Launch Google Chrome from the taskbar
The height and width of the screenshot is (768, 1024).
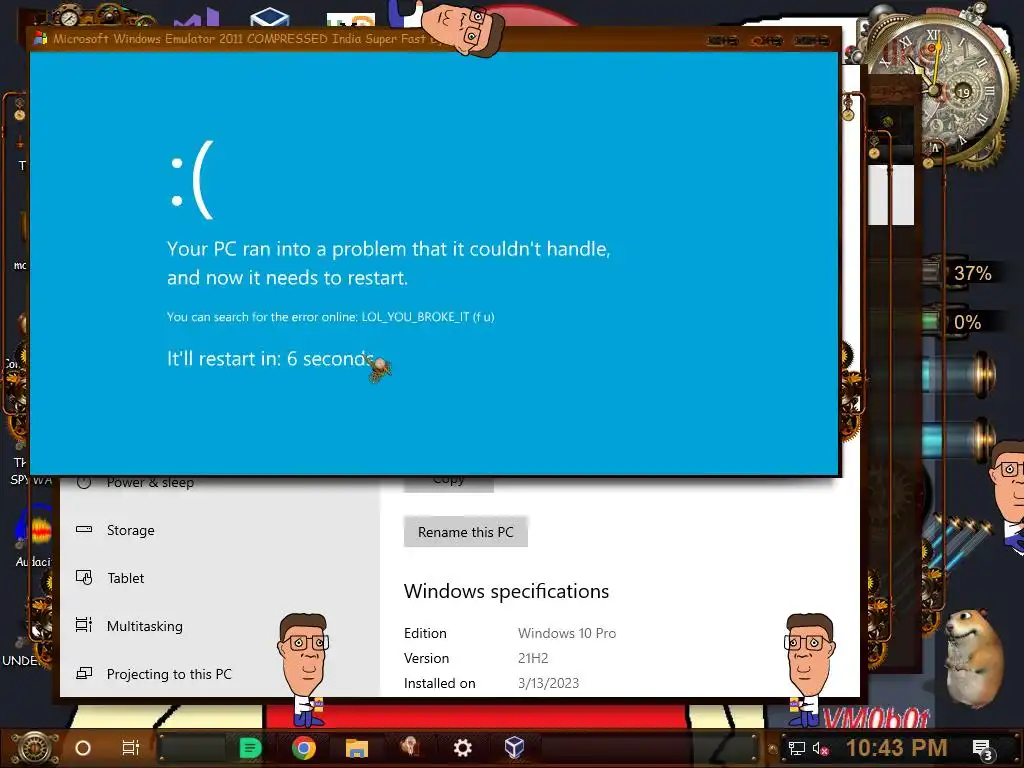click(304, 748)
